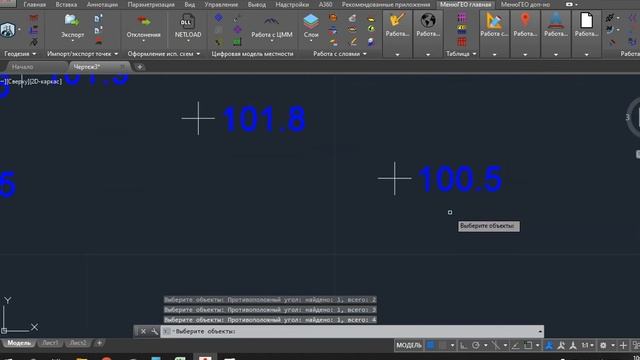Click МОДЕЛЬ space status button
This screenshot has height=360, width=640.
point(409,345)
